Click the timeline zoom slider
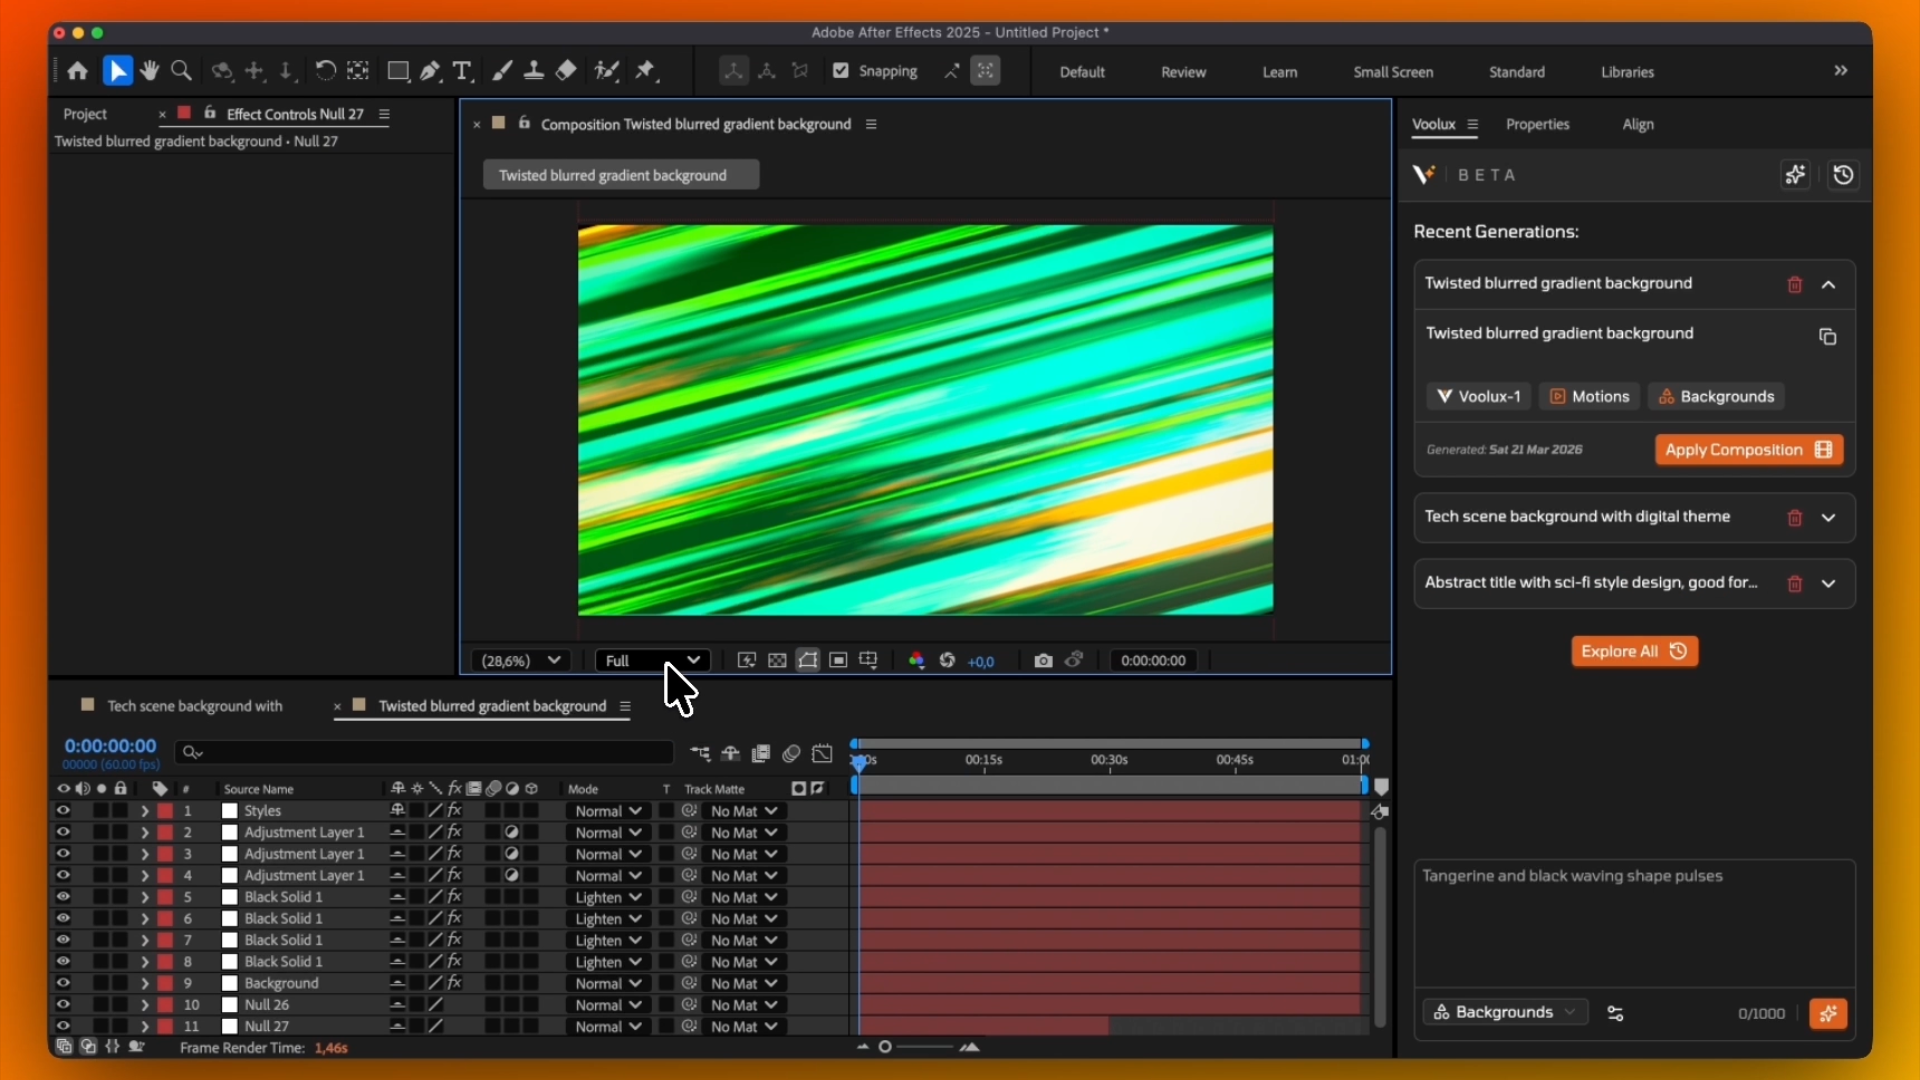Screen dimensions: 1920x1080 [x=886, y=1047]
